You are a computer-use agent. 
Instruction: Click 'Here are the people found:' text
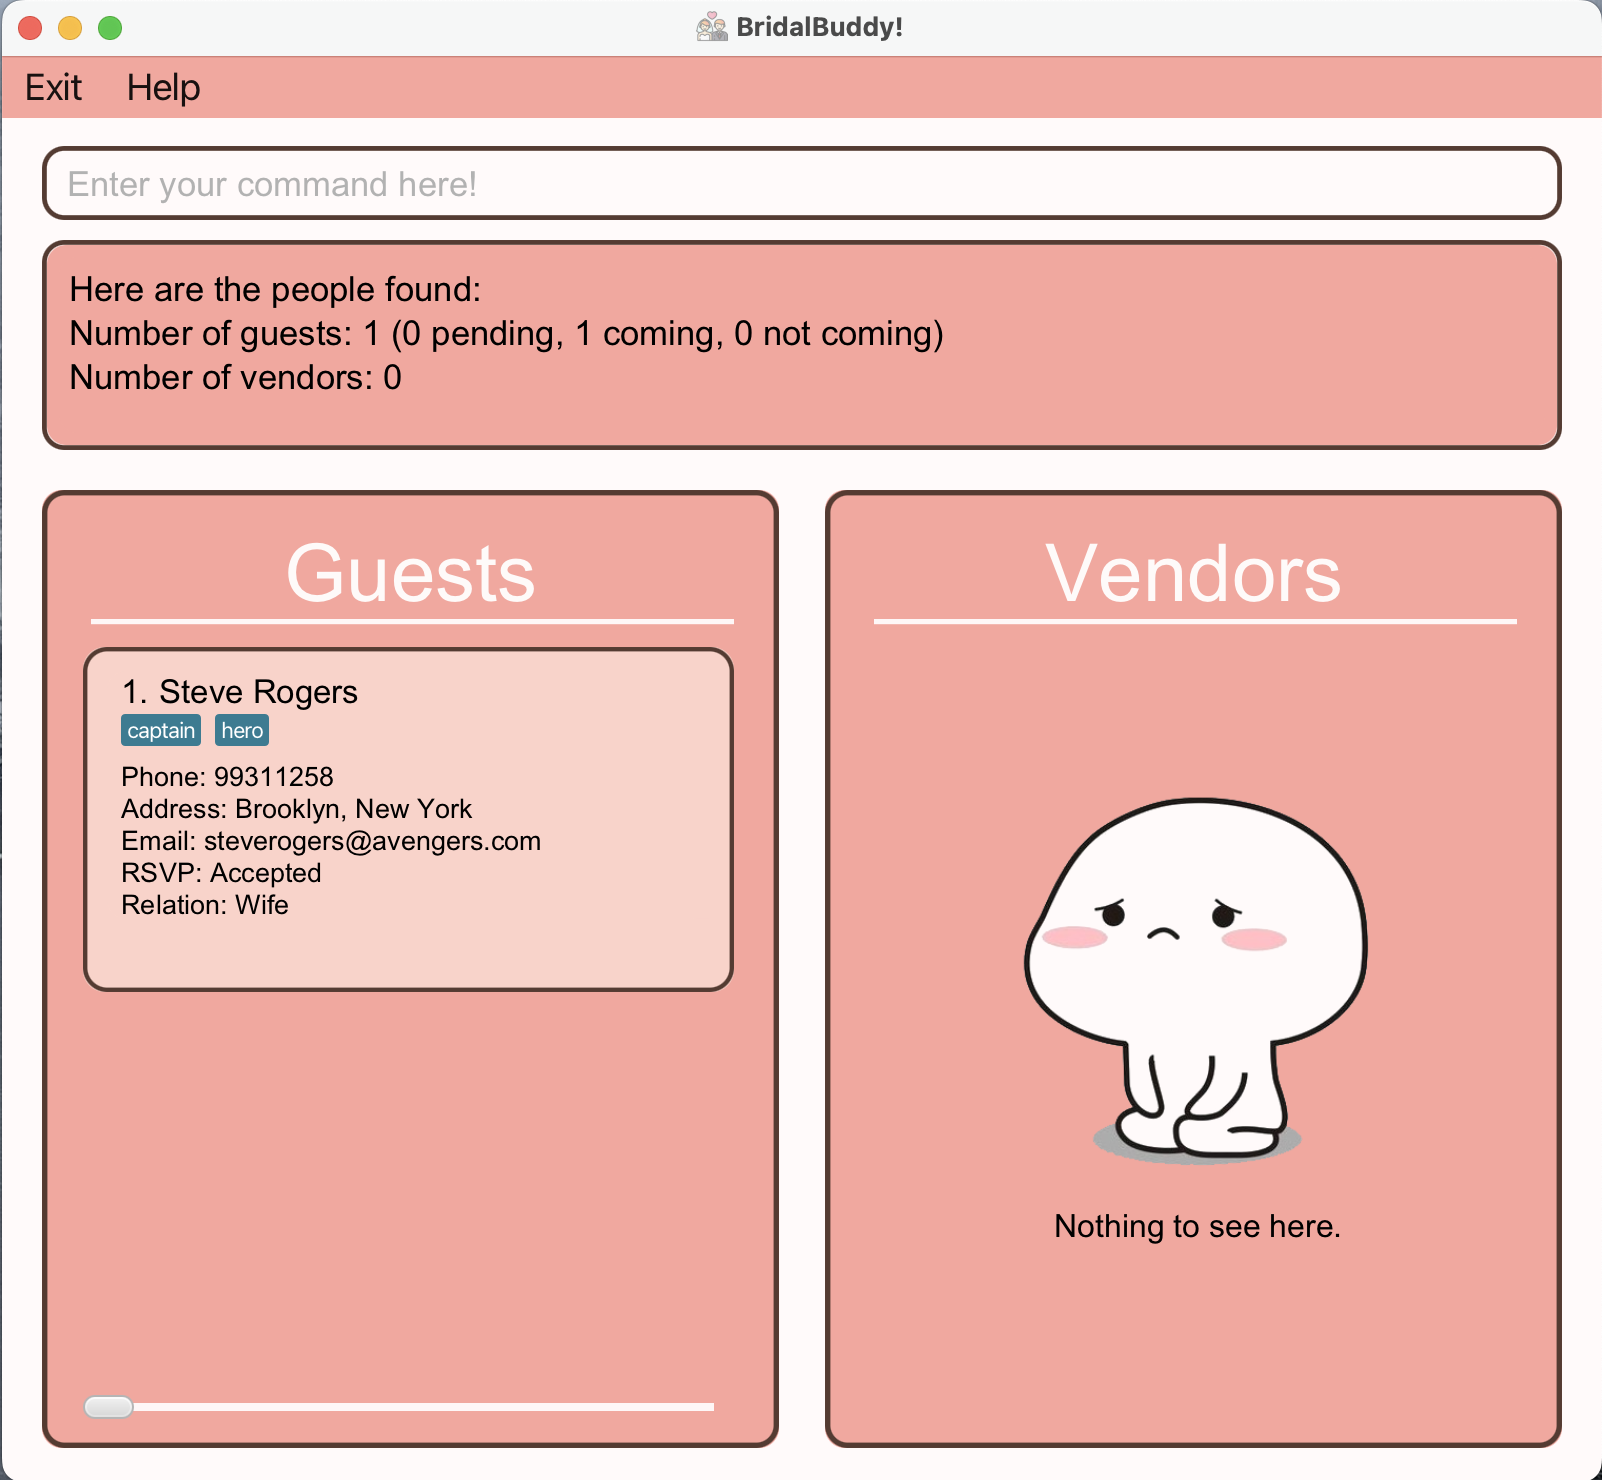pyautogui.click(x=275, y=290)
